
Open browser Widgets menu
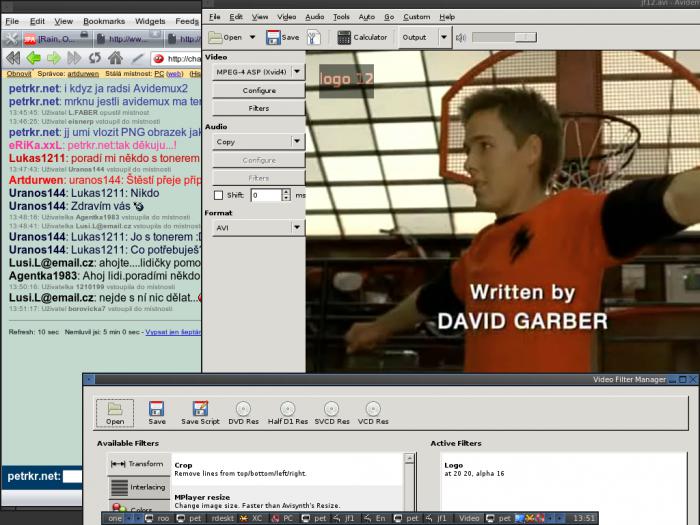[x=150, y=21]
